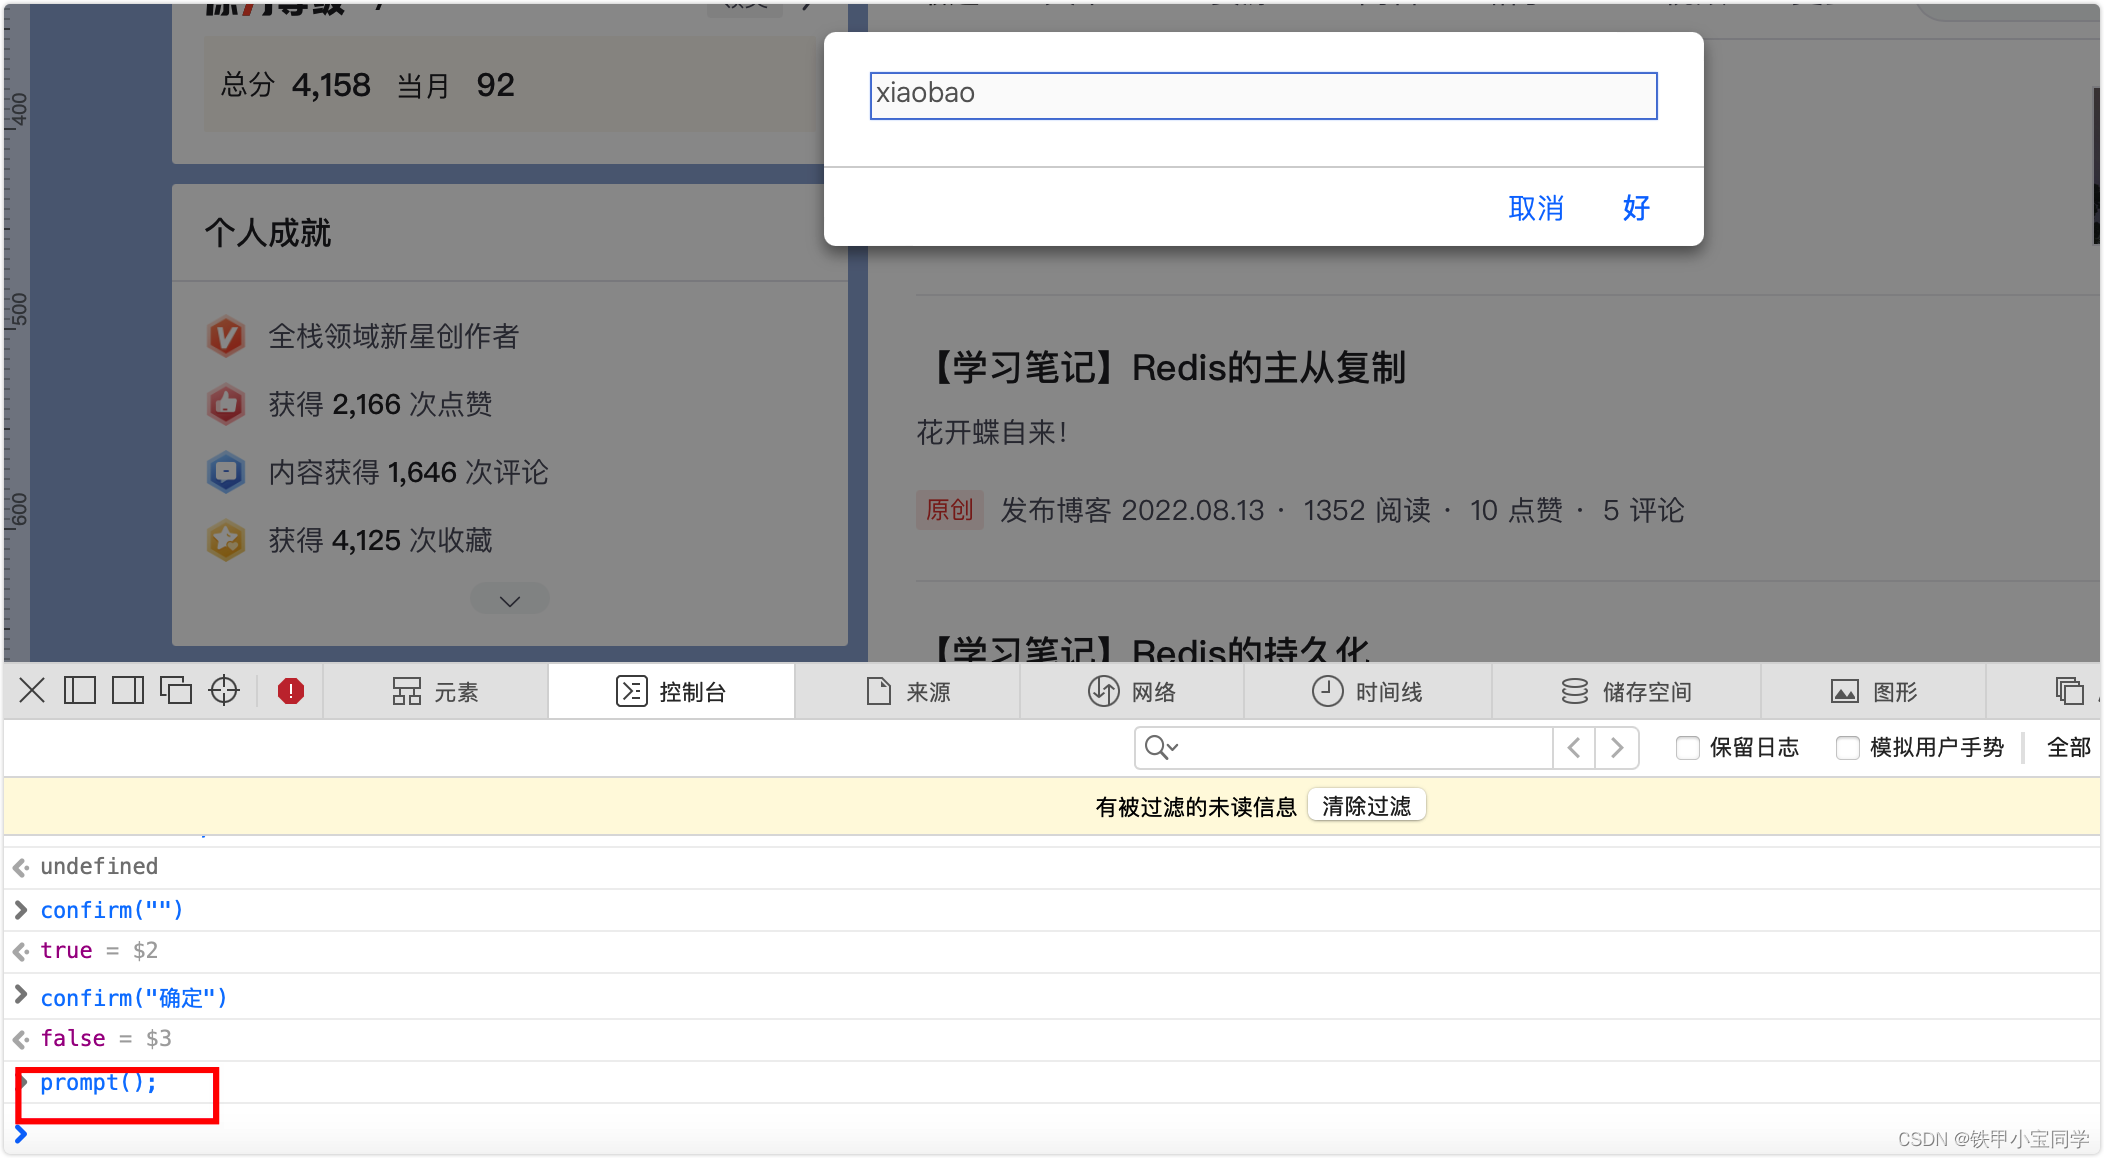Click the 全栈领域新星创作者 badge icon

(x=226, y=337)
